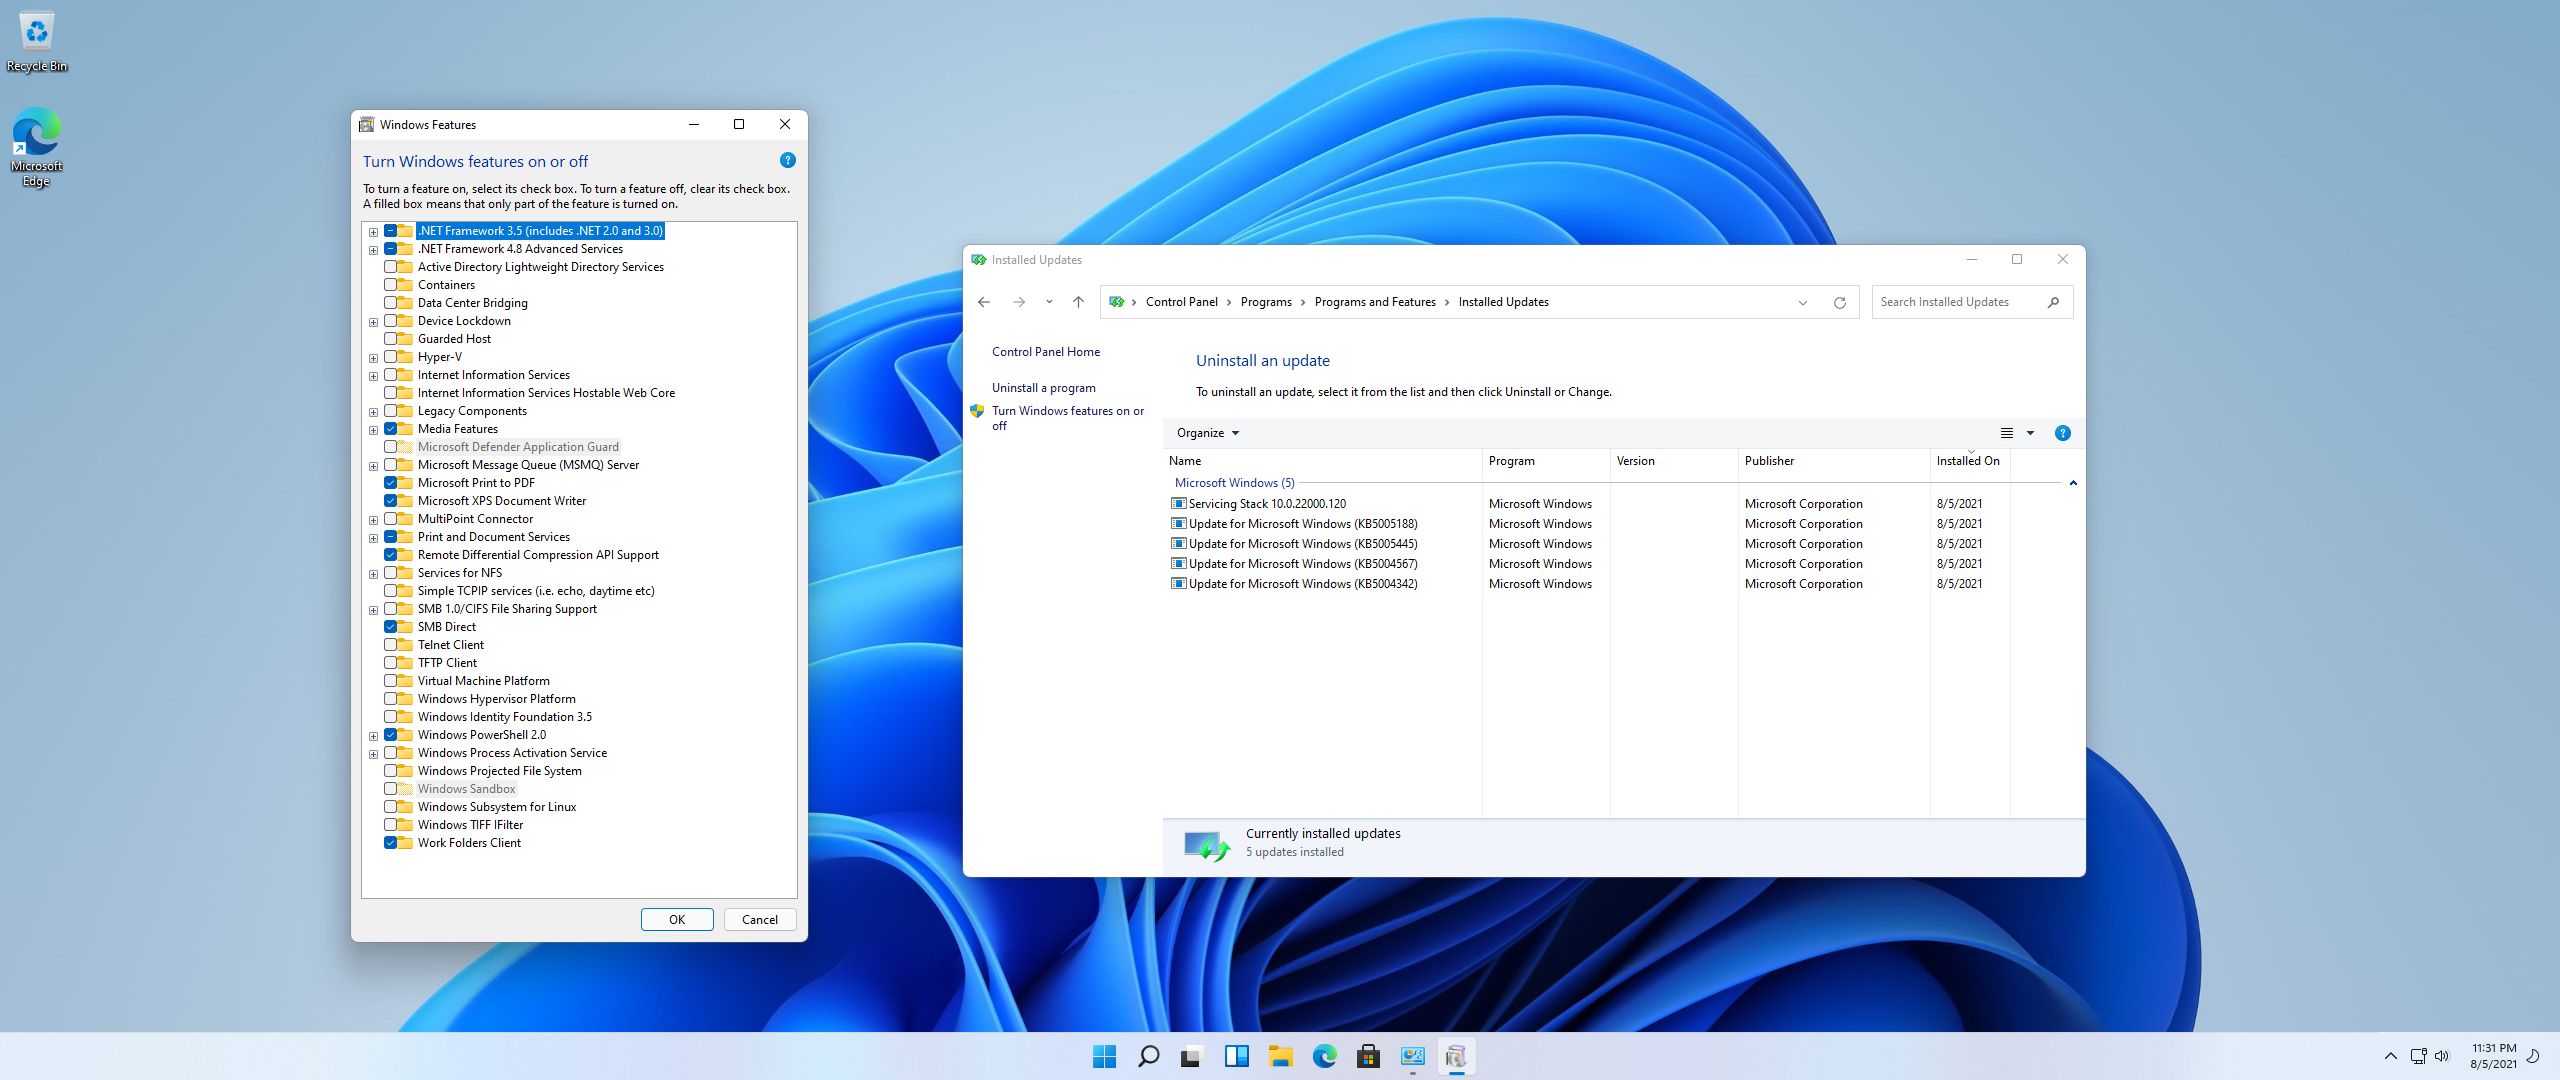
Task: Expand the Media Features node
Action: click(373, 430)
